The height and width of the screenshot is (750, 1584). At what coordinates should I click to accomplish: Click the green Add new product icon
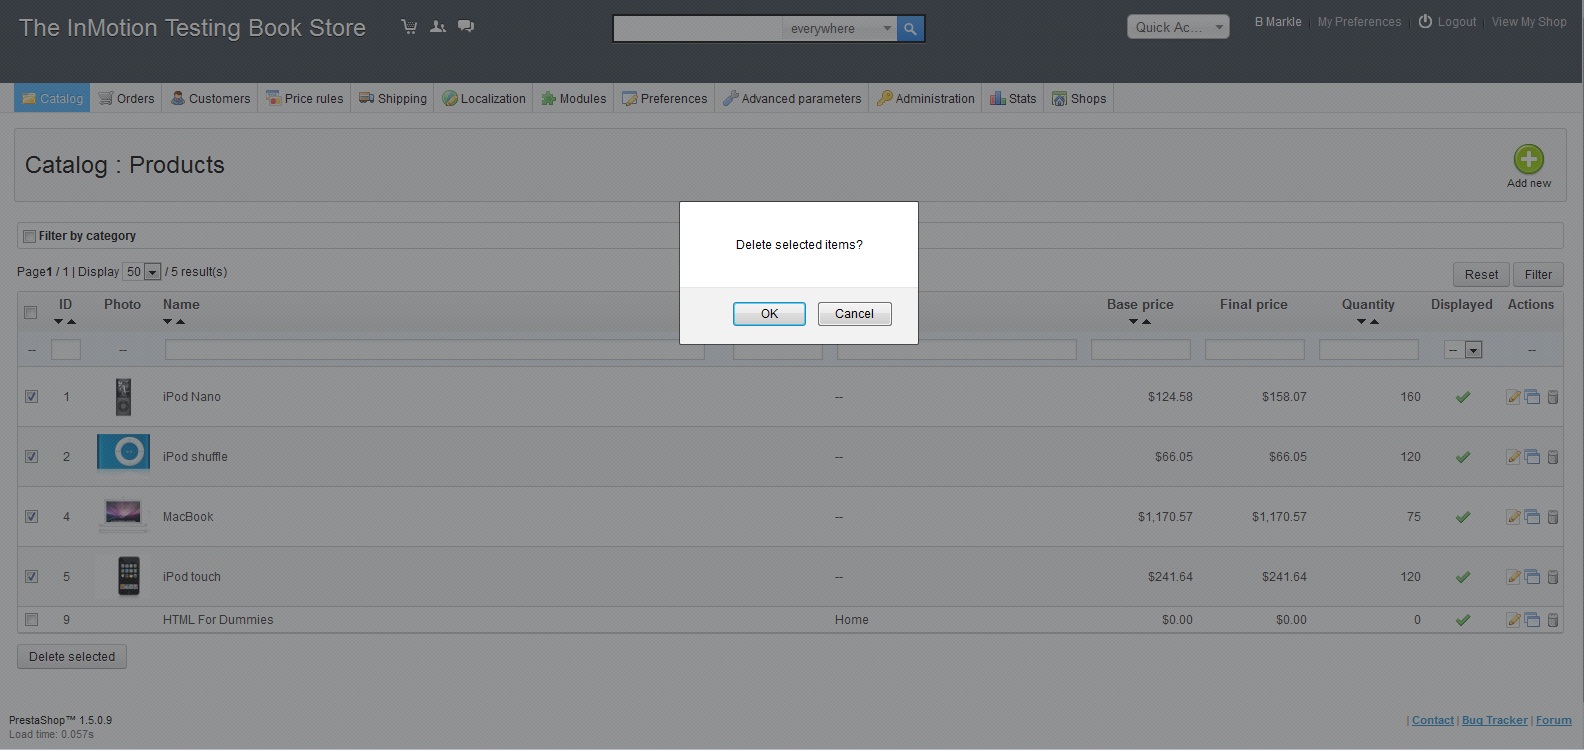(1528, 160)
